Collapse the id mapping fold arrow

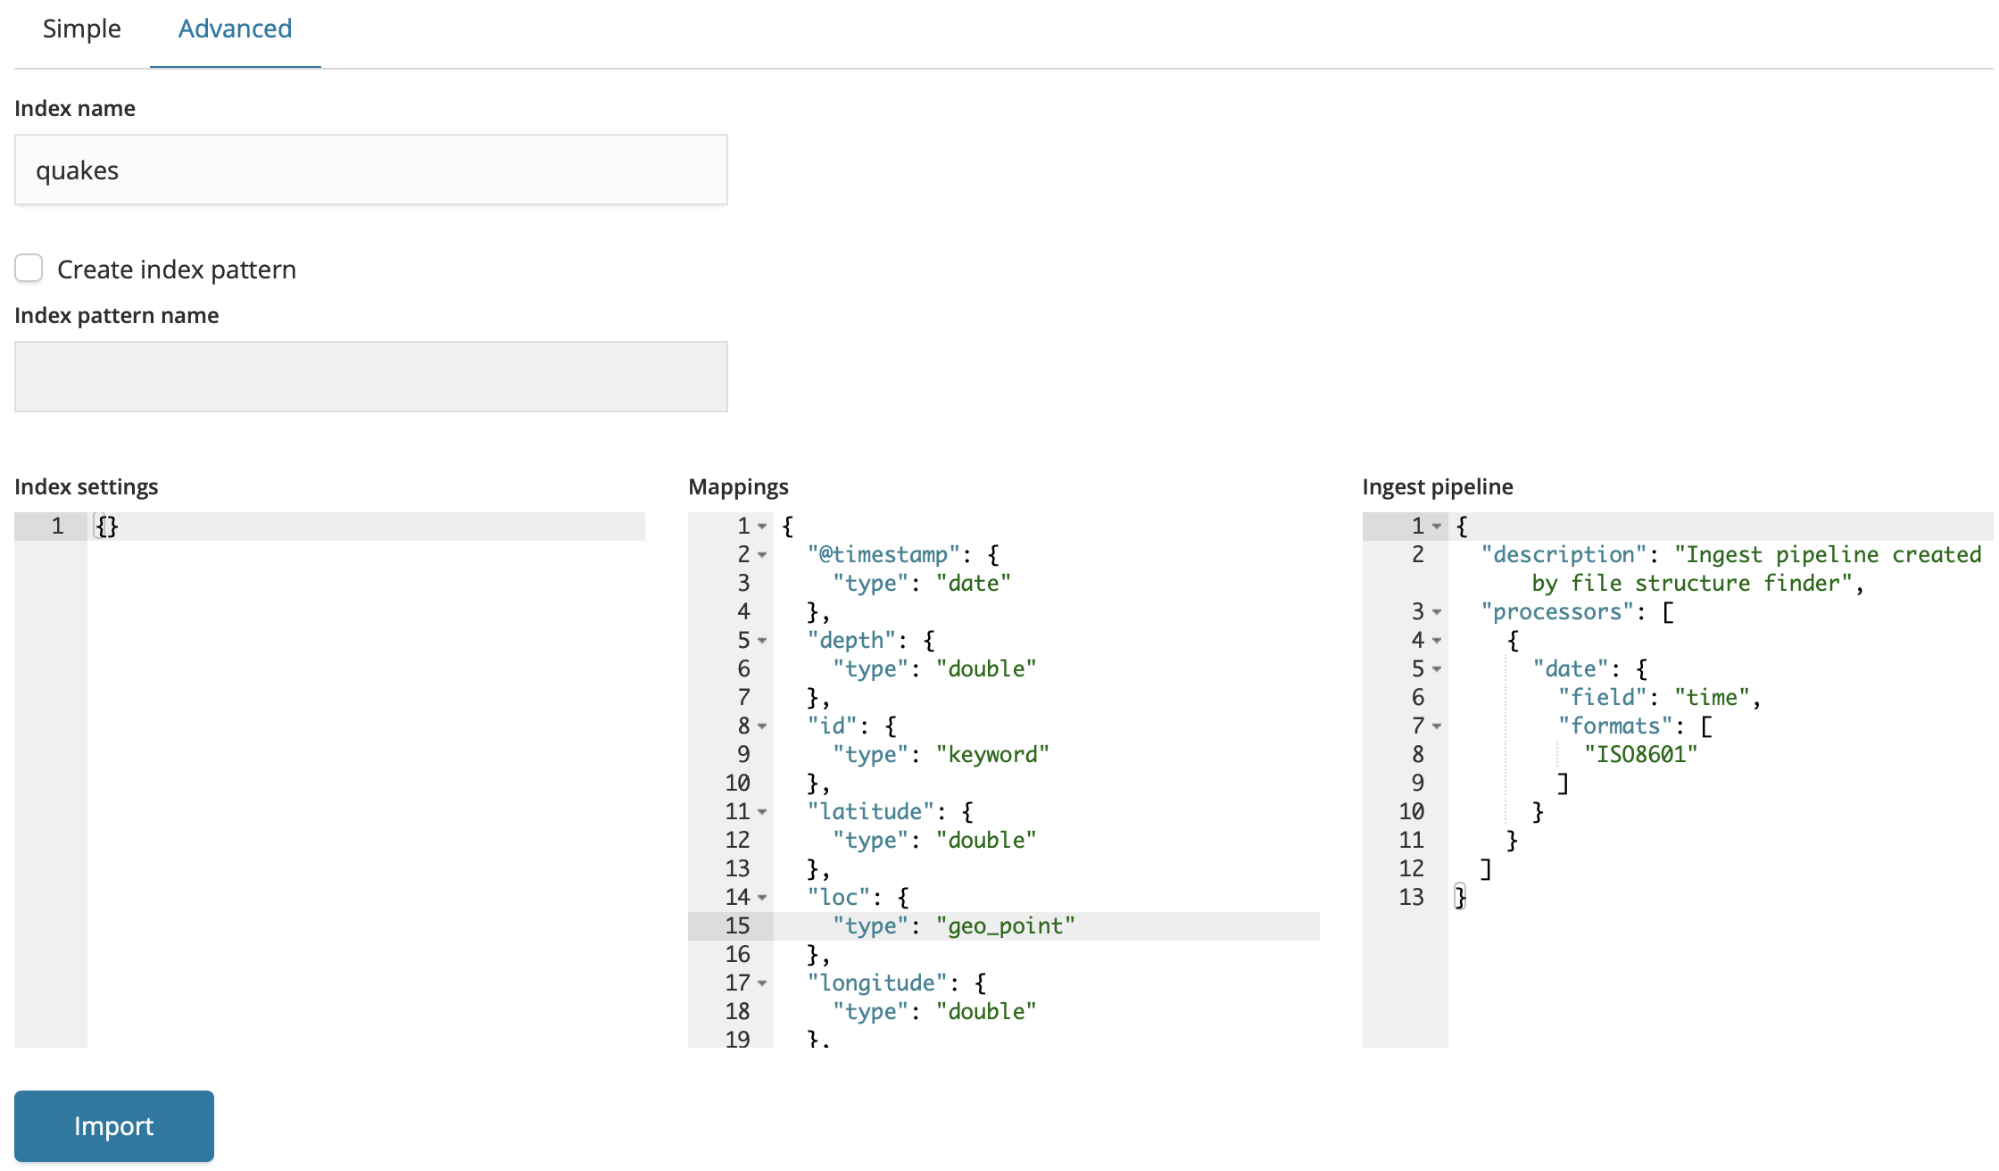[x=762, y=727]
